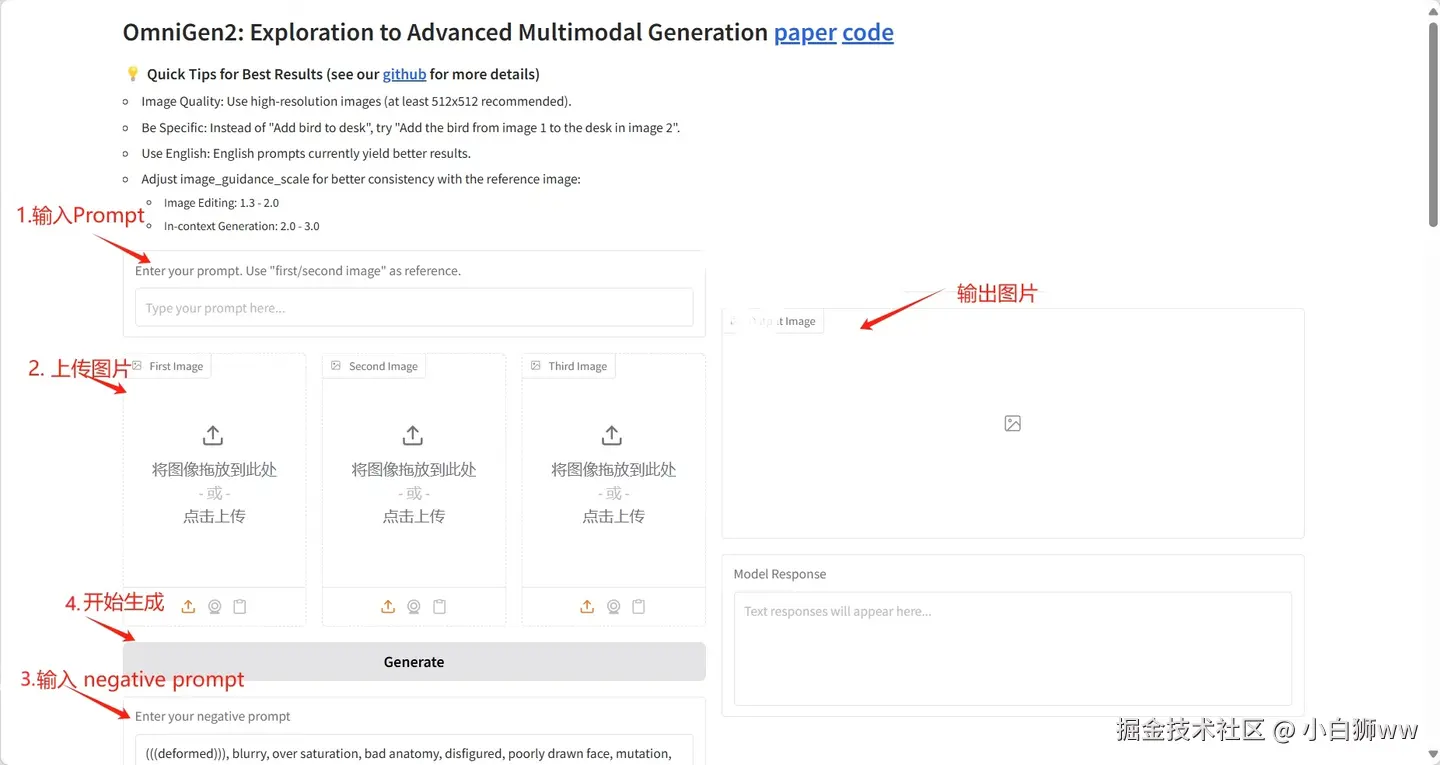Click the negative prompt text box
The width and height of the screenshot is (1440, 765).
(x=414, y=751)
